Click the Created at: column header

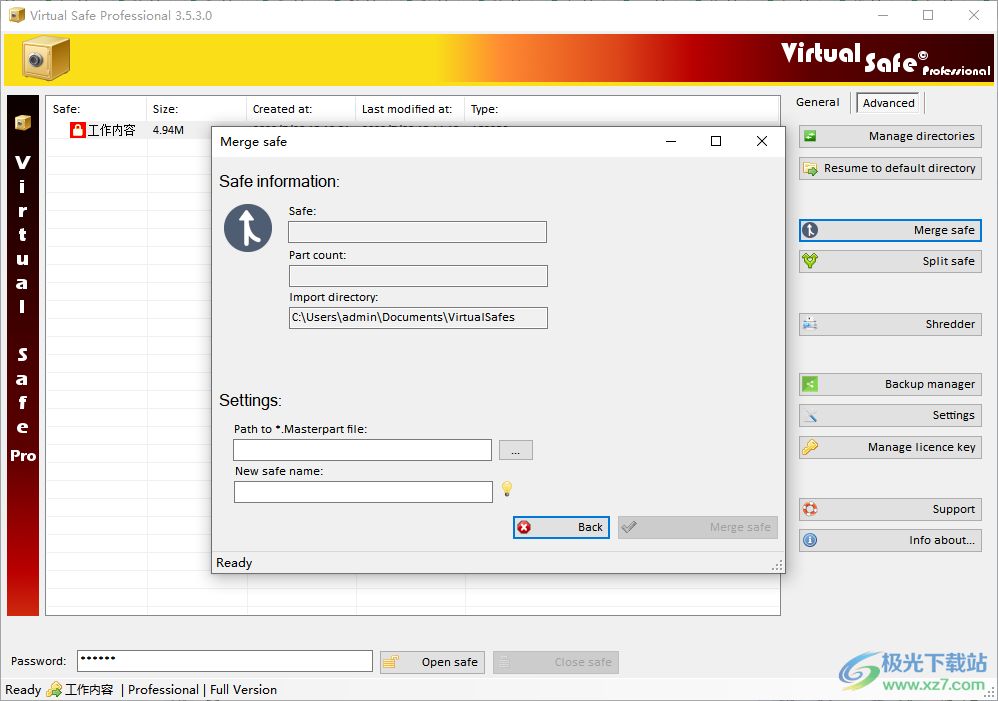click(301, 109)
